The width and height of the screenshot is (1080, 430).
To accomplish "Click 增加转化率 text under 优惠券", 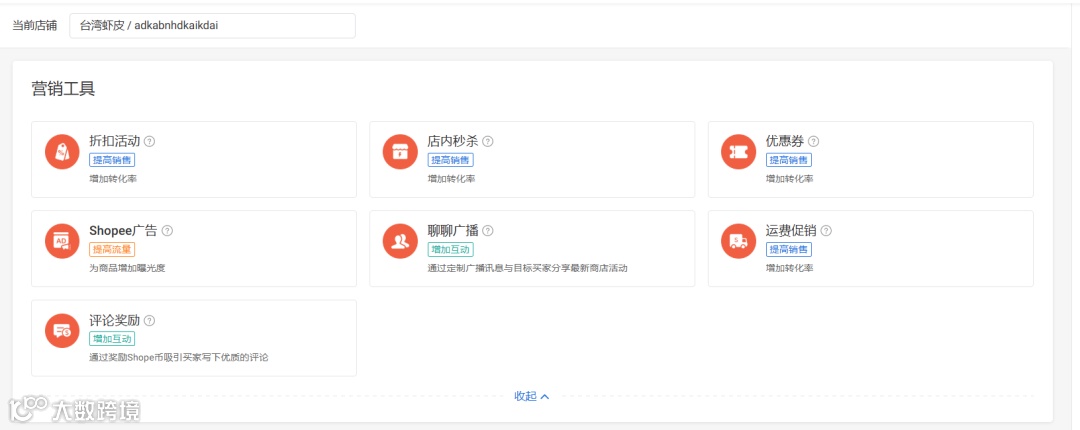I will pos(789,179).
